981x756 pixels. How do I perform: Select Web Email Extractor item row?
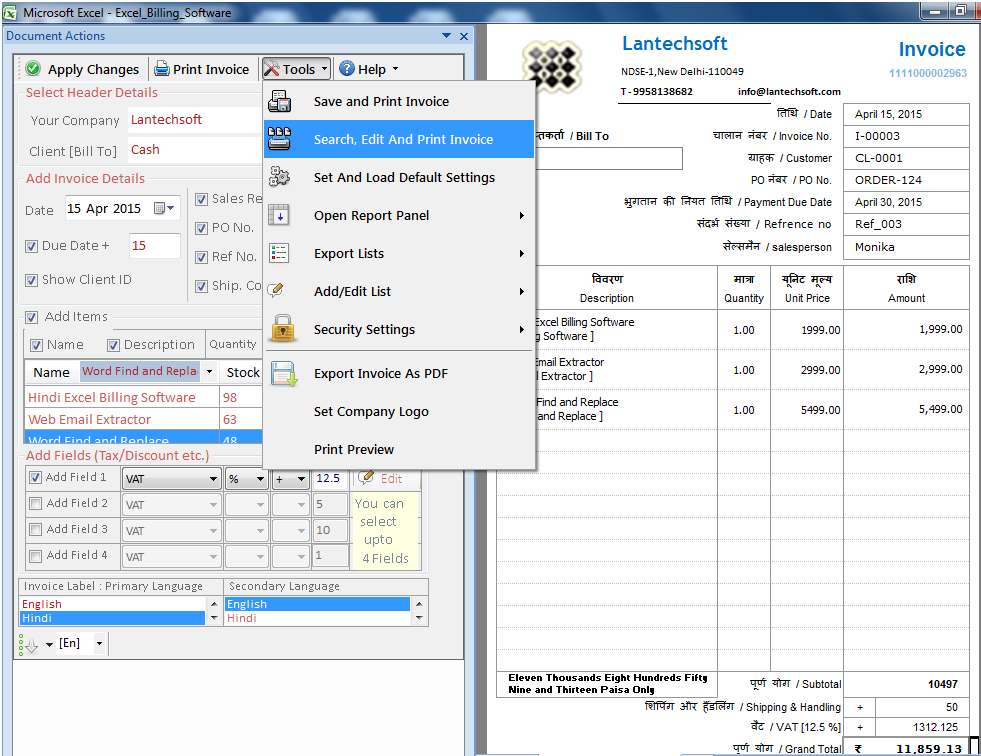click(143, 419)
